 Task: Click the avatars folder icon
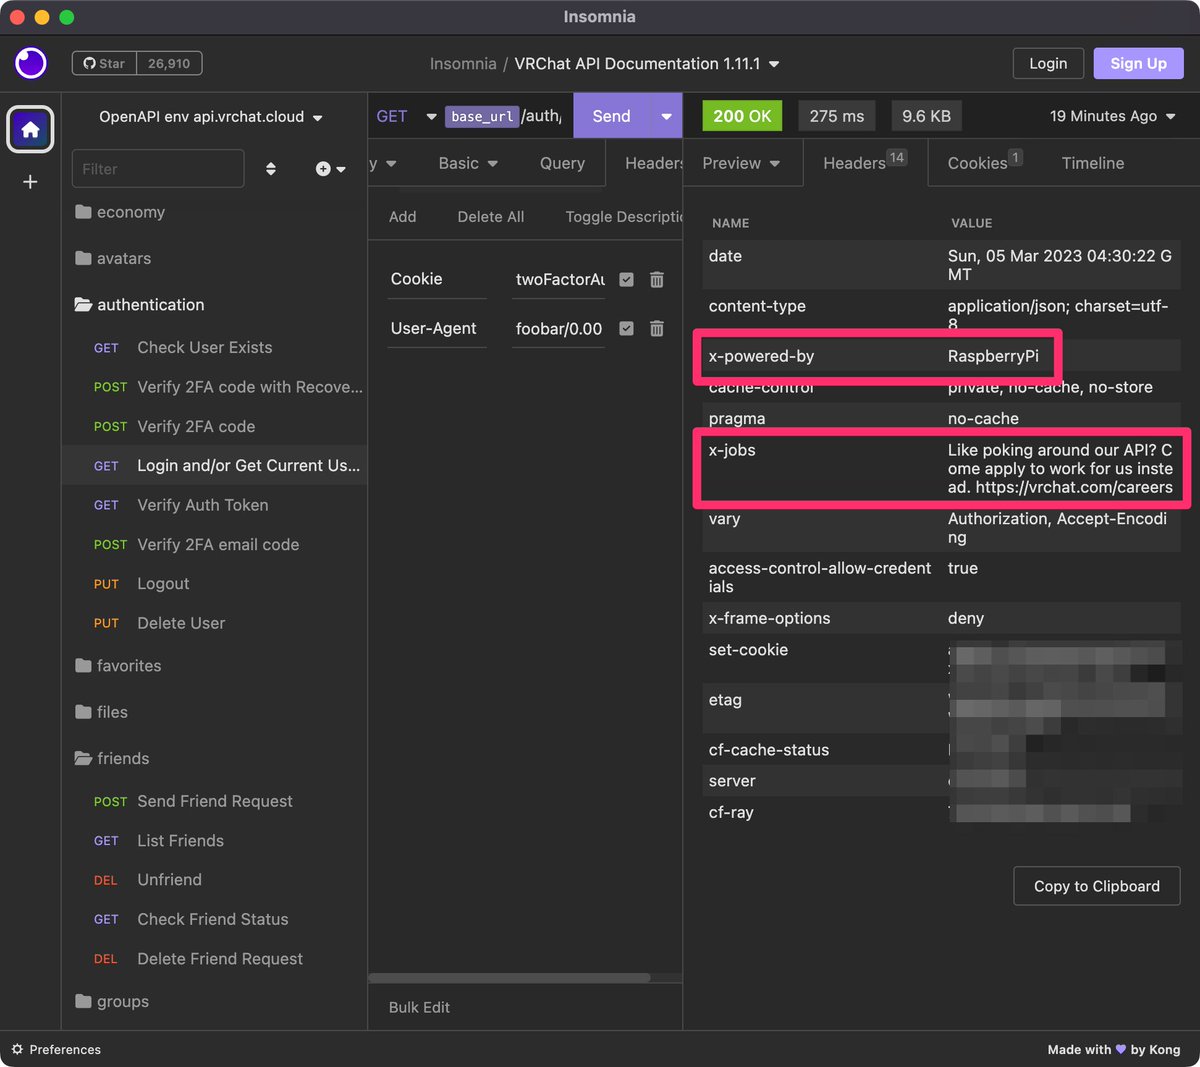(x=83, y=258)
